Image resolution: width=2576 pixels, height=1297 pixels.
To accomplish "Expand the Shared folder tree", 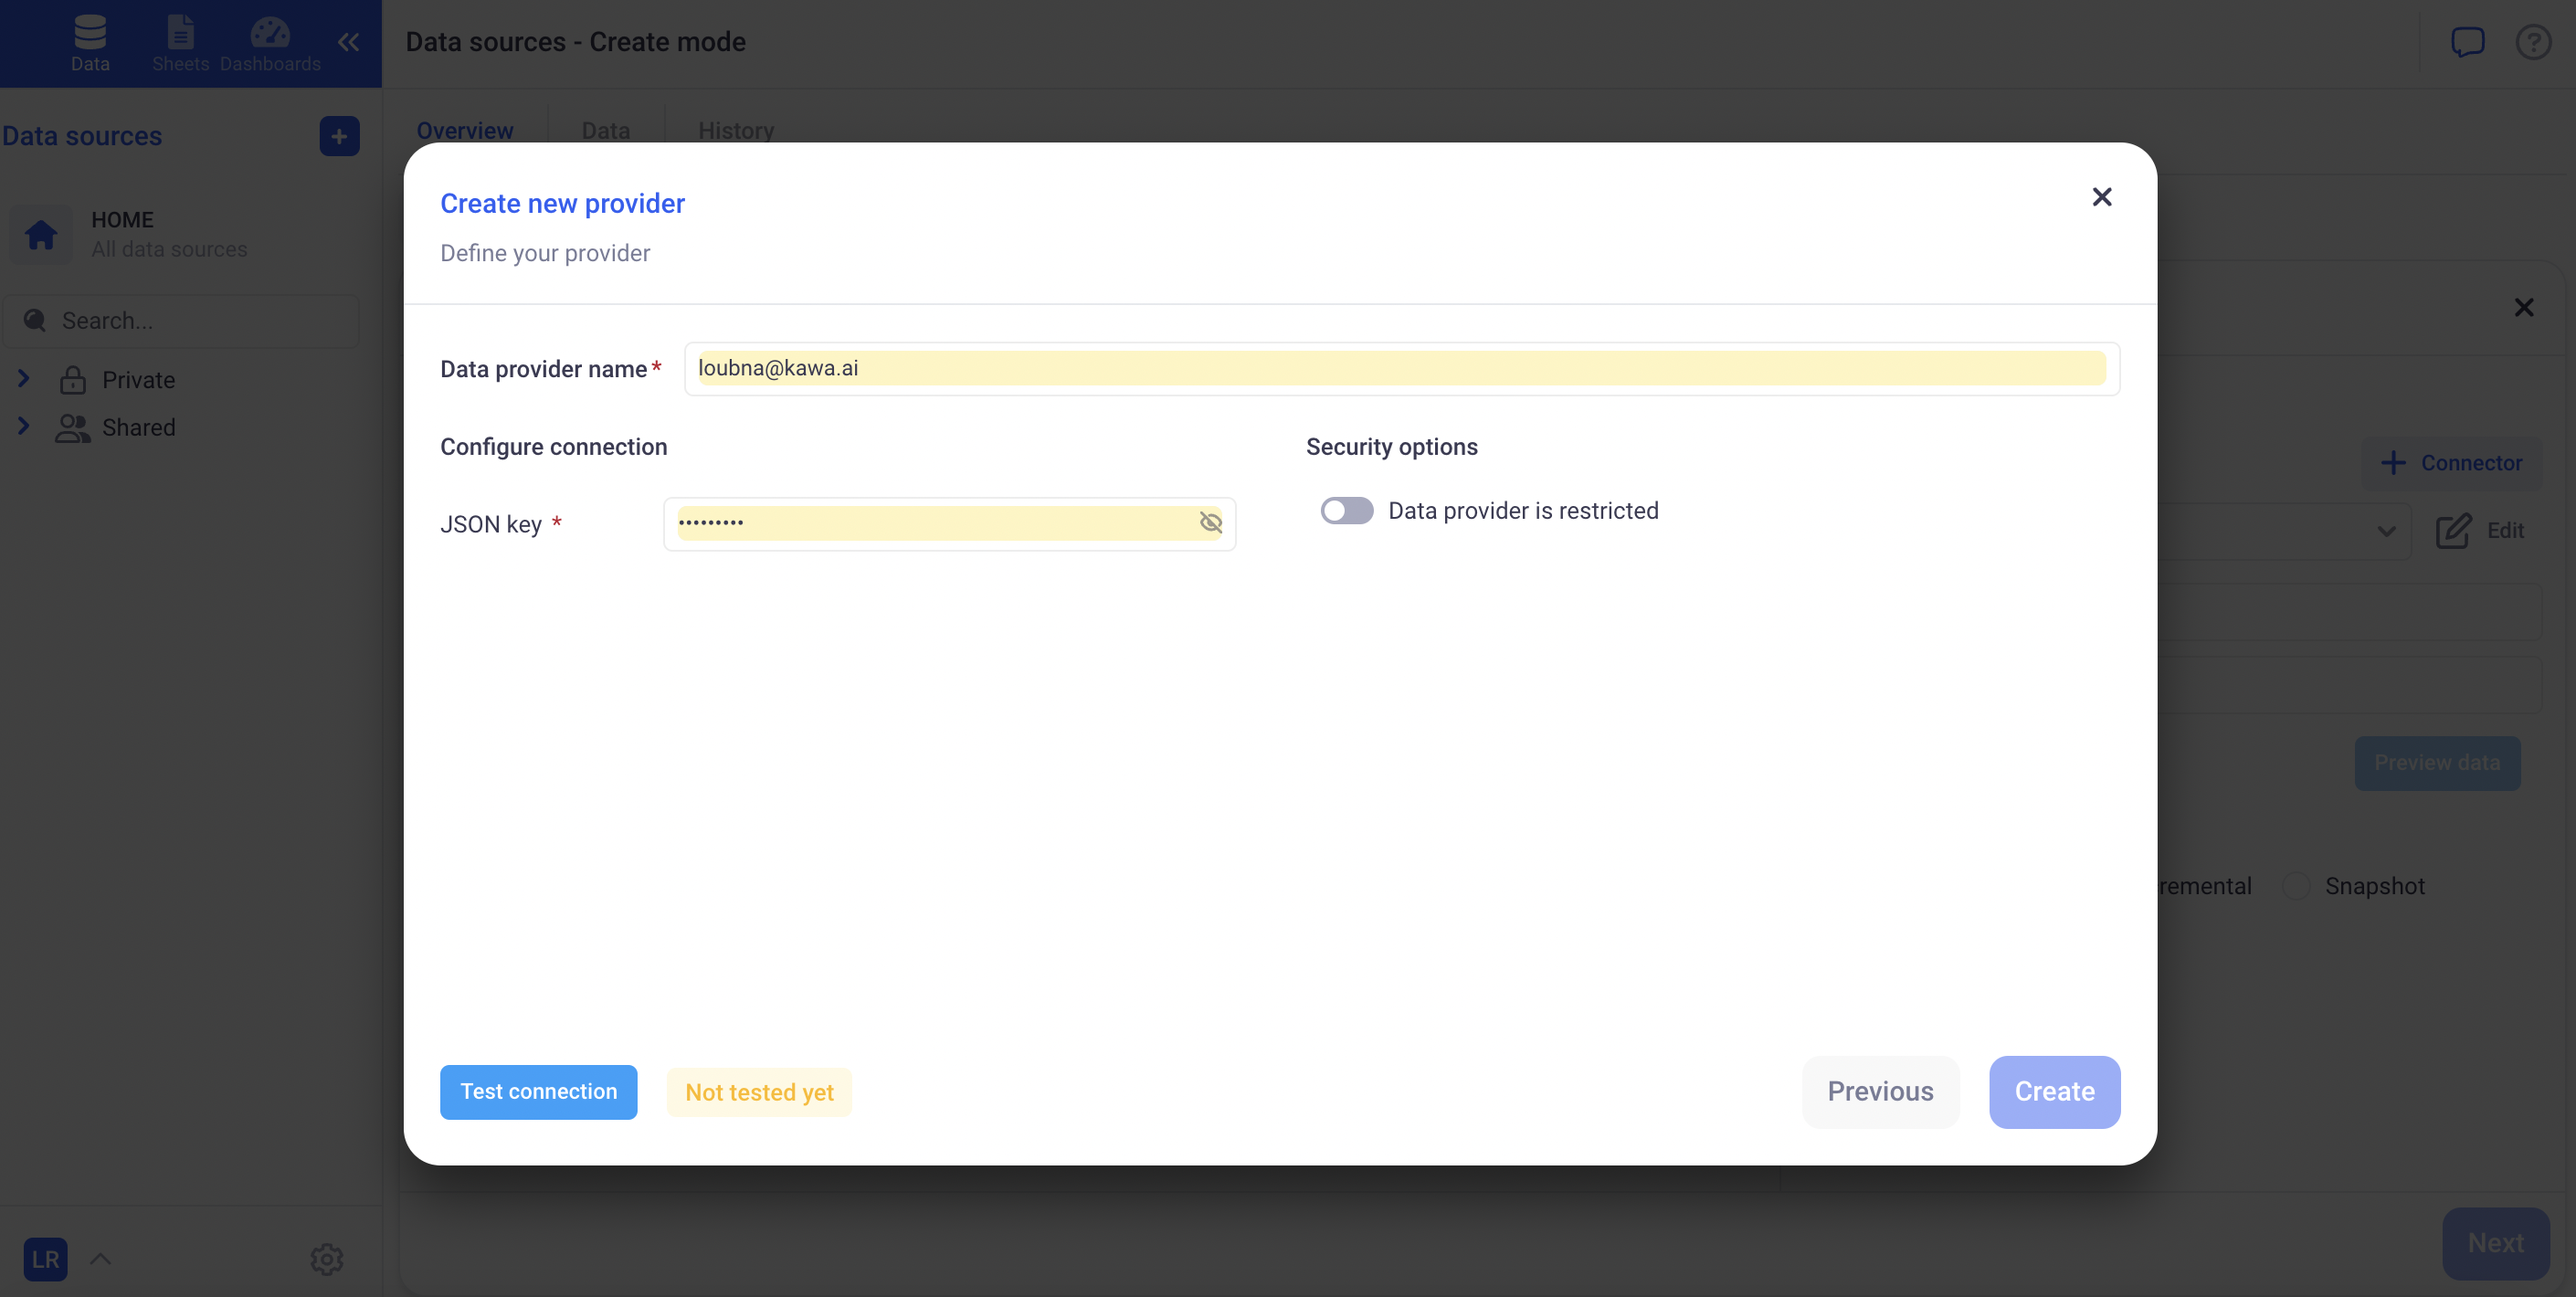I will tap(24, 426).
